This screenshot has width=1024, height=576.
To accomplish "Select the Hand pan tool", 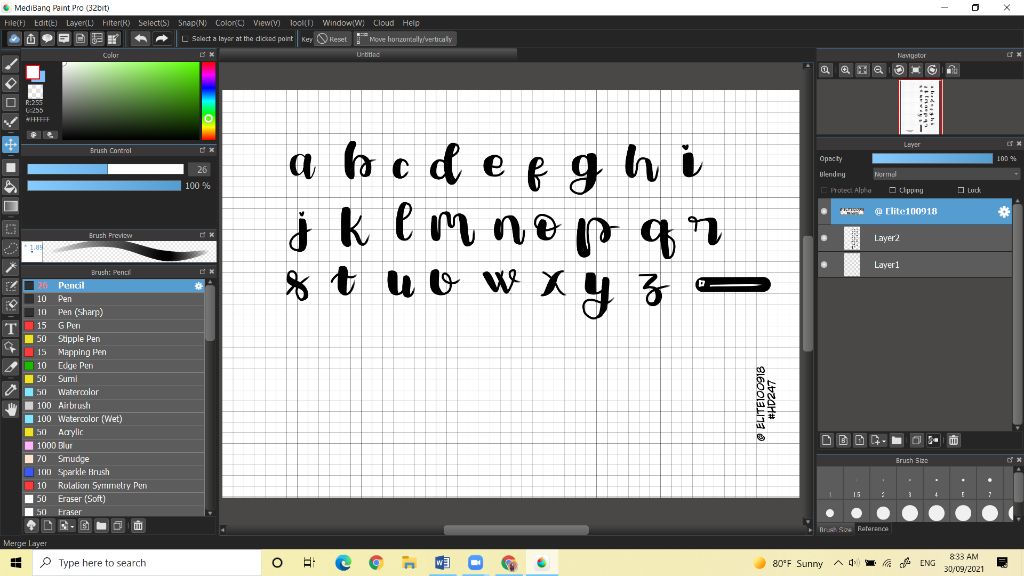I will click(x=10, y=409).
